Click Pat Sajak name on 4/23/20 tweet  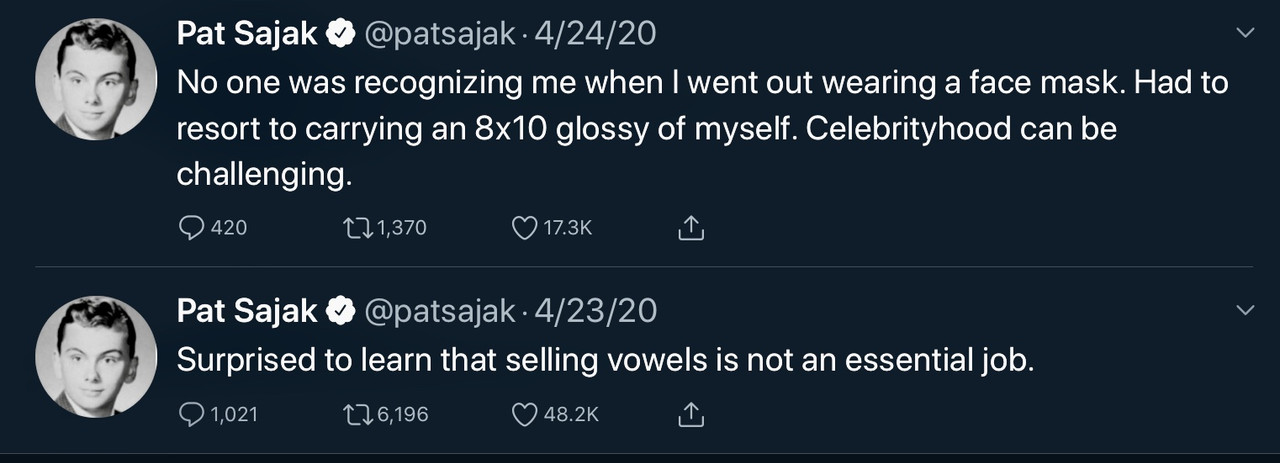click(246, 311)
